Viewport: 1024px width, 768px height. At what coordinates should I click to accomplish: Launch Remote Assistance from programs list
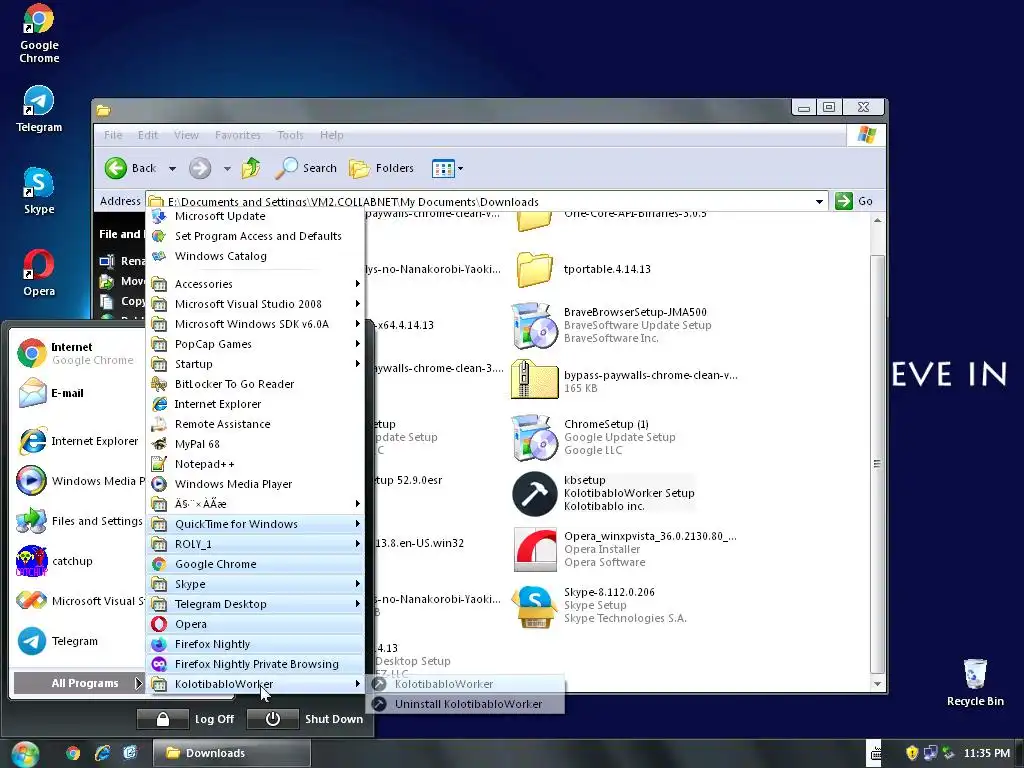pyautogui.click(x=255, y=424)
